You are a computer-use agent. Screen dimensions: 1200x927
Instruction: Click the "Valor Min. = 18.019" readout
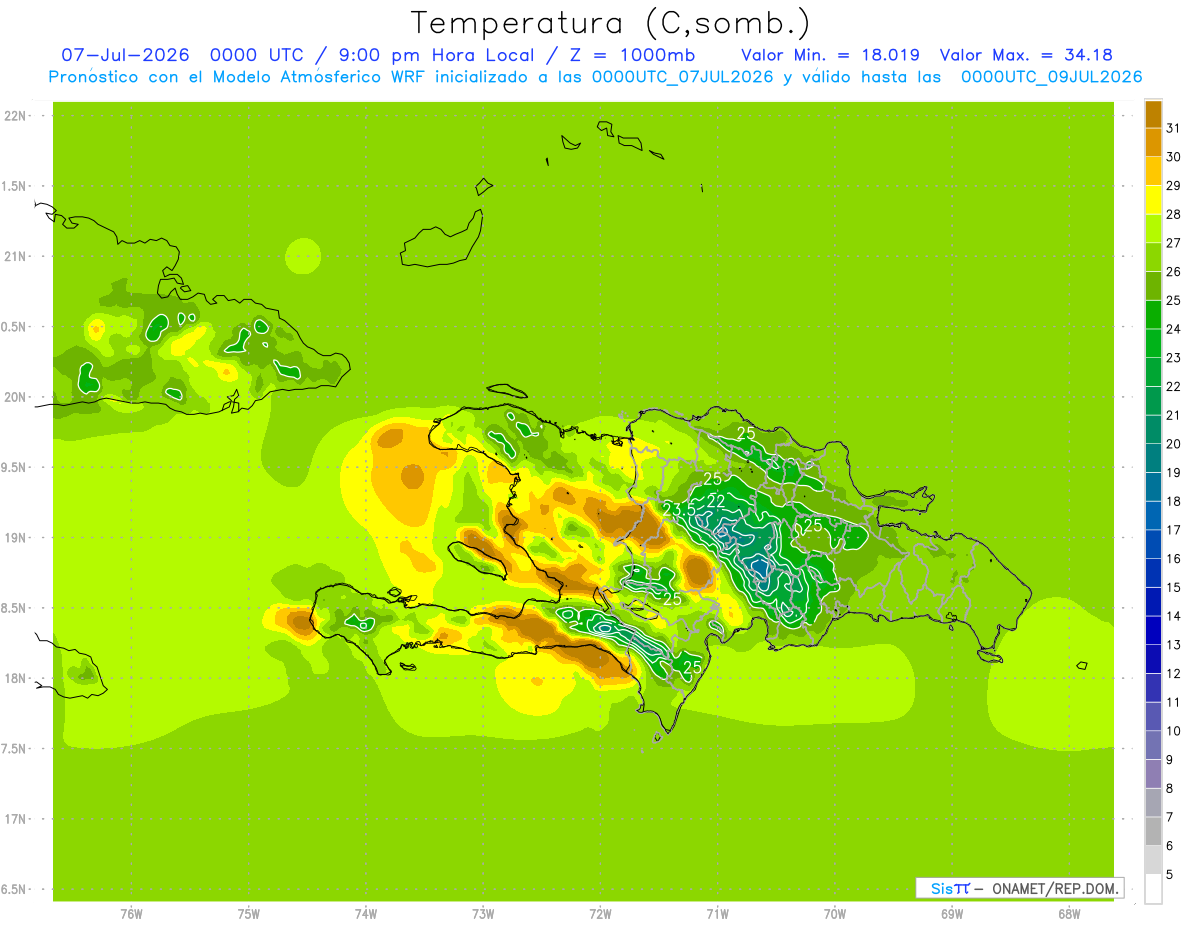(x=830, y=55)
